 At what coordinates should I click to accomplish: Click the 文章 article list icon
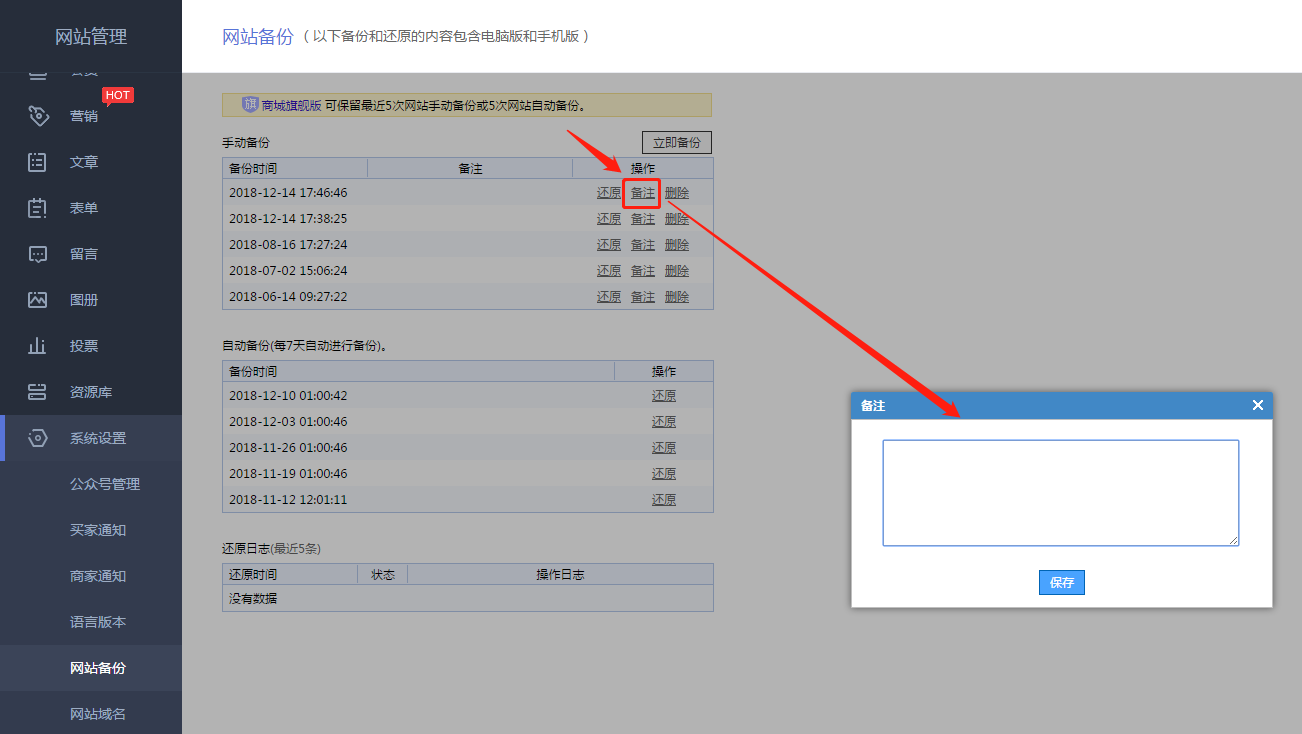(38, 162)
